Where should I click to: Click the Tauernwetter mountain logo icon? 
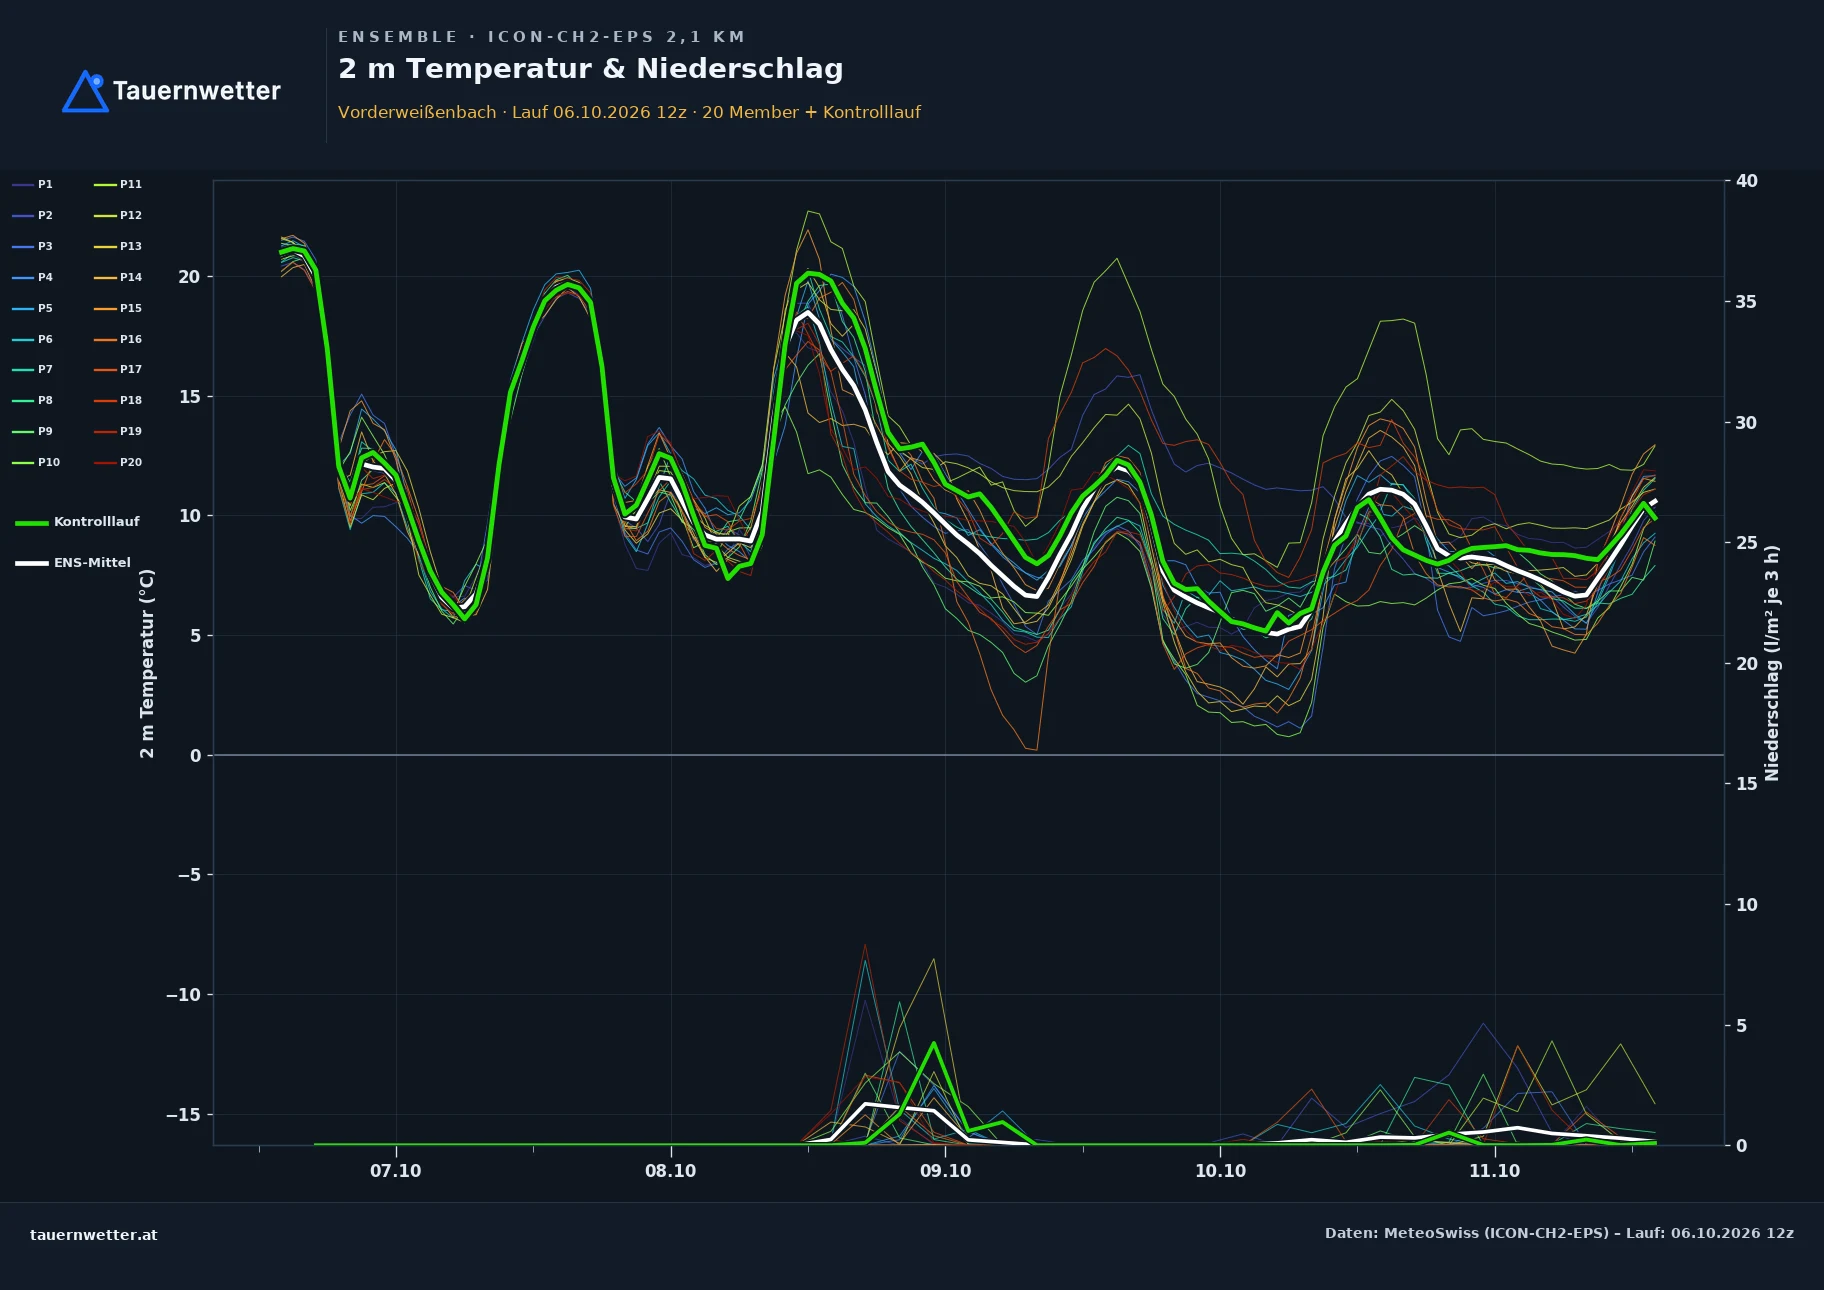85,91
